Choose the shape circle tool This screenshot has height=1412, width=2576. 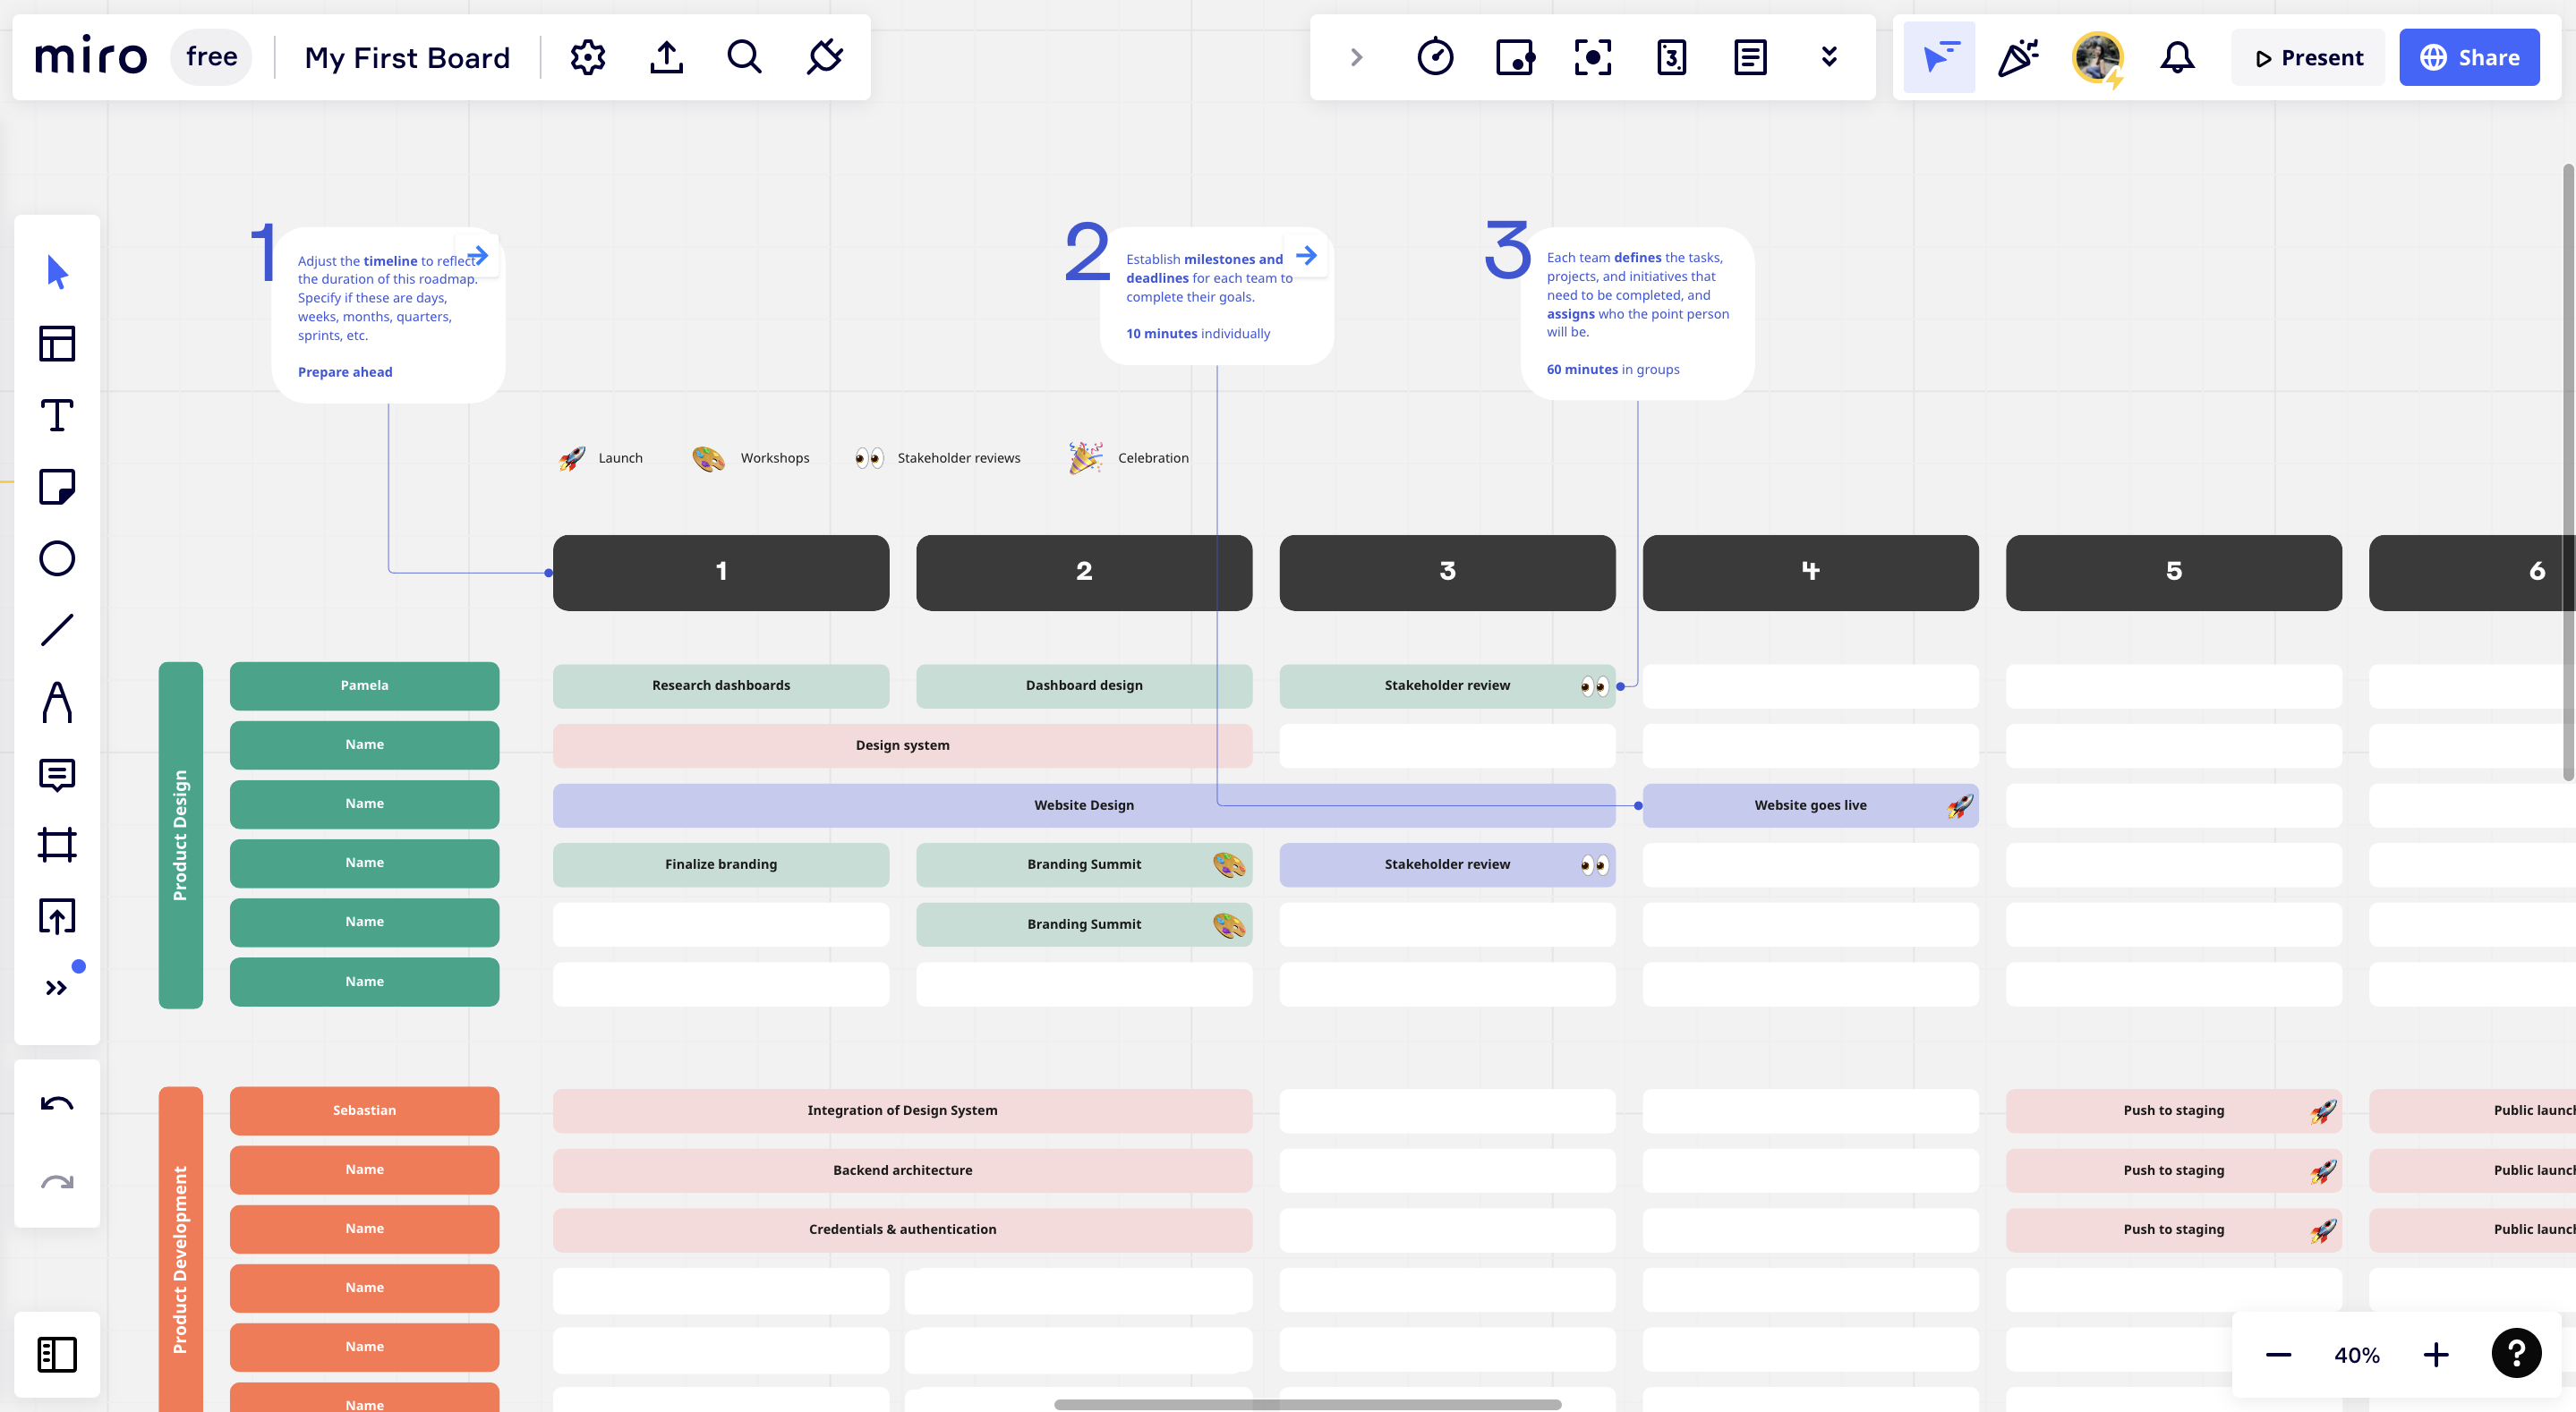pyautogui.click(x=57, y=558)
